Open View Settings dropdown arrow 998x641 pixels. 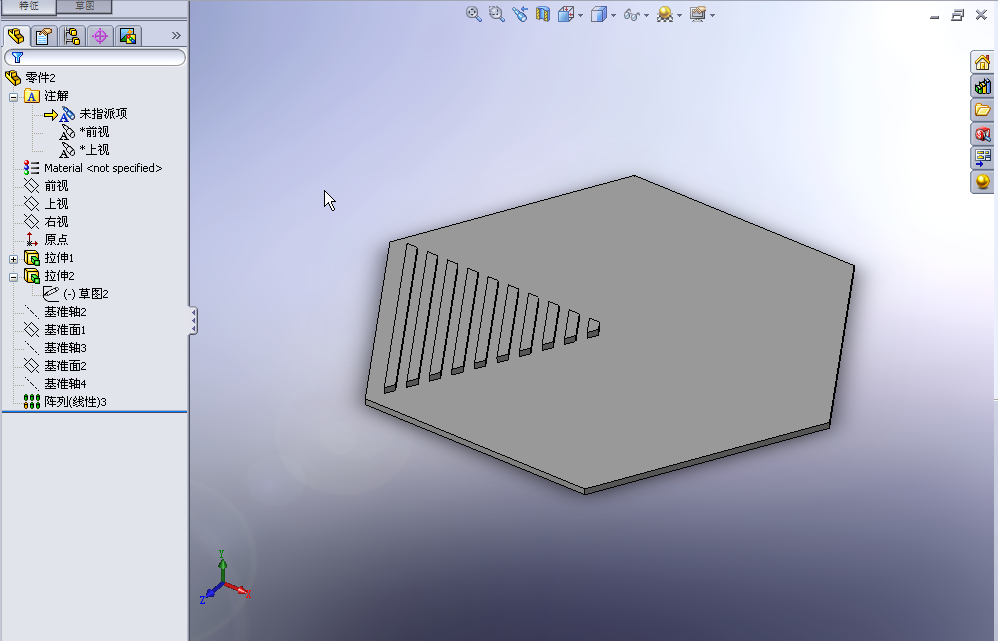pos(712,15)
